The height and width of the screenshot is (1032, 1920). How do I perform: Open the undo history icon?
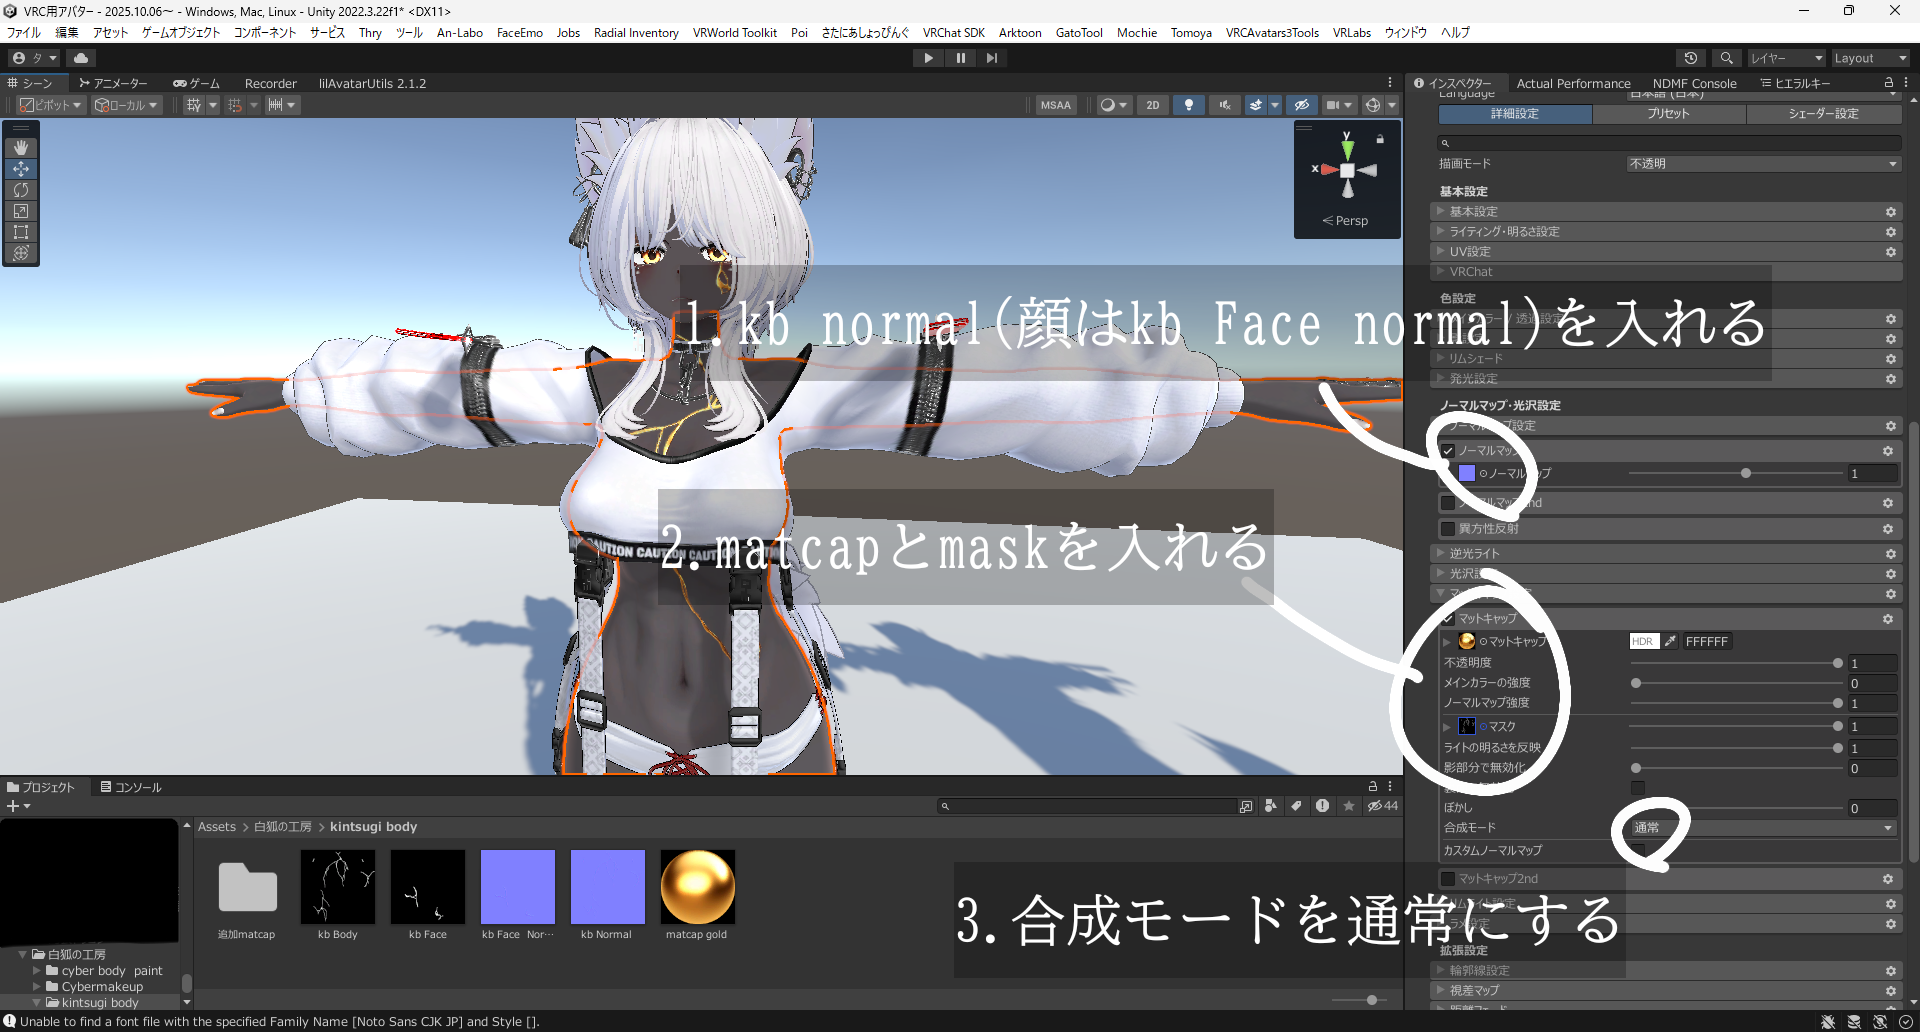(1691, 58)
